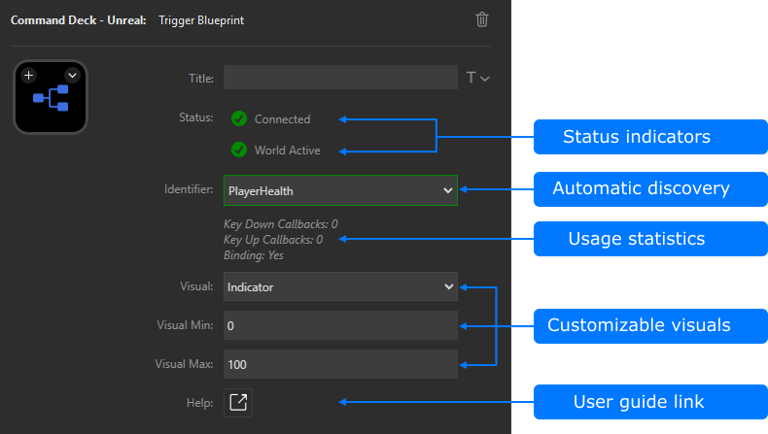This screenshot has width=768, height=434.
Task: Select the blueprint node graph icon
Action: click(x=50, y=98)
